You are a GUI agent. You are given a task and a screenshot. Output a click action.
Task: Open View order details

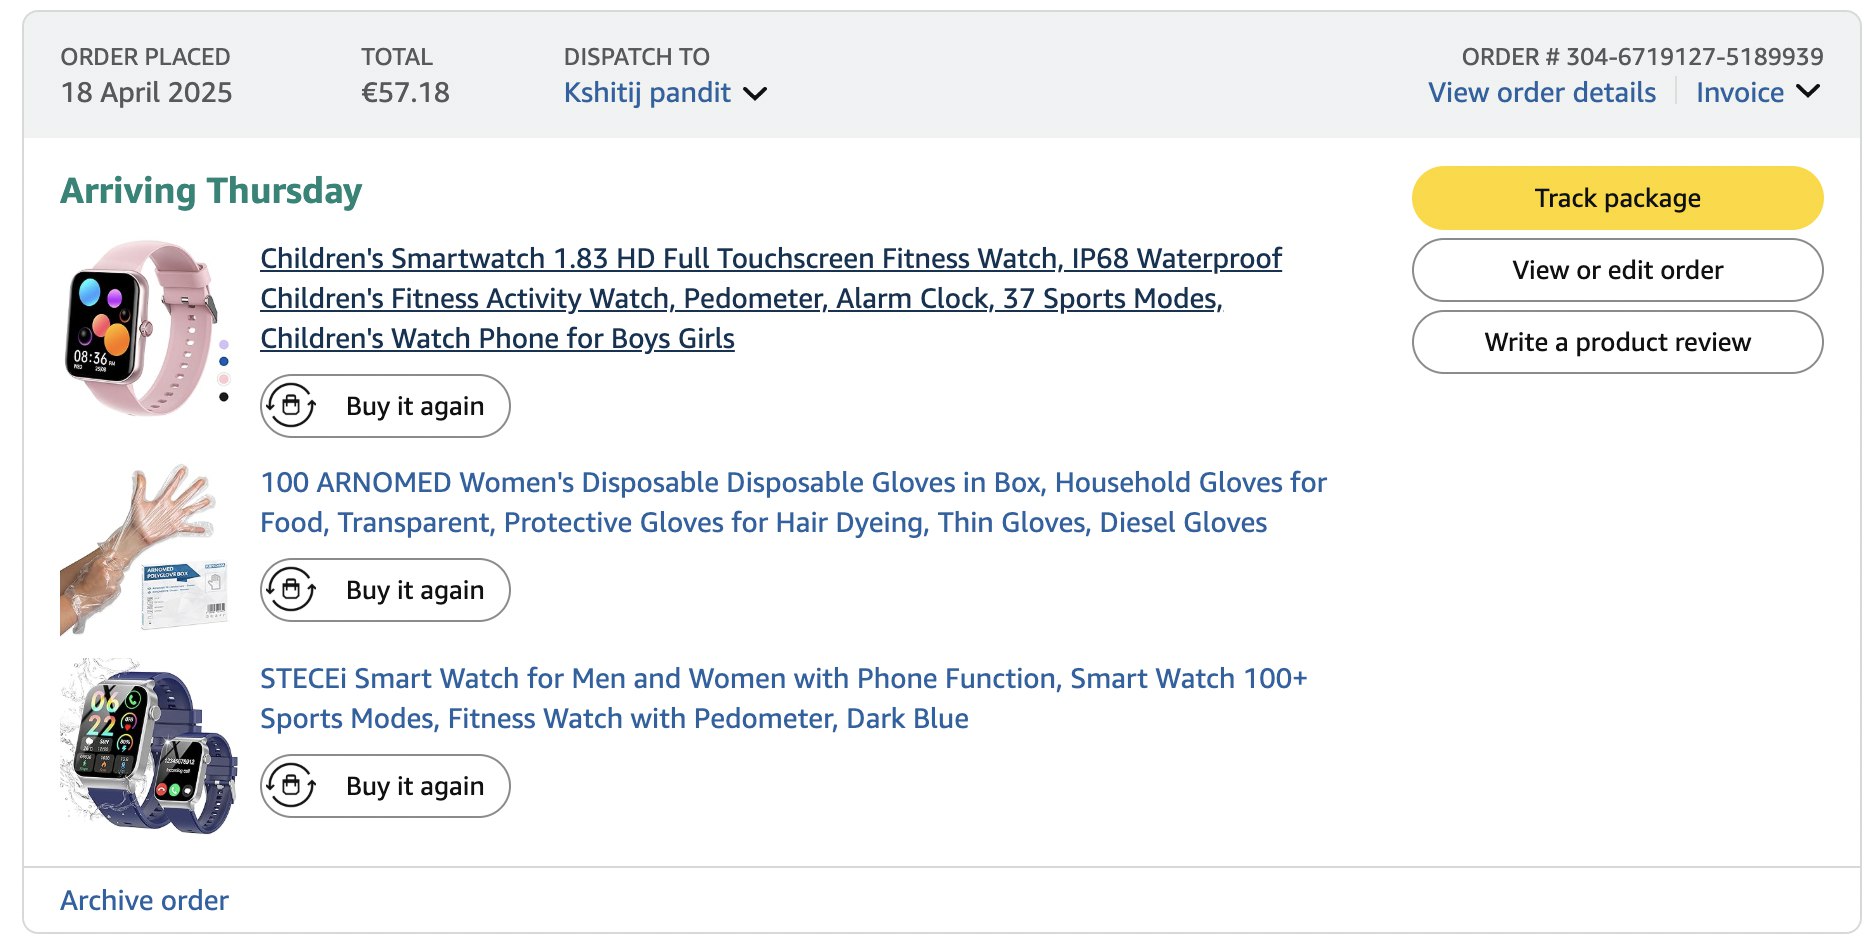(1541, 93)
